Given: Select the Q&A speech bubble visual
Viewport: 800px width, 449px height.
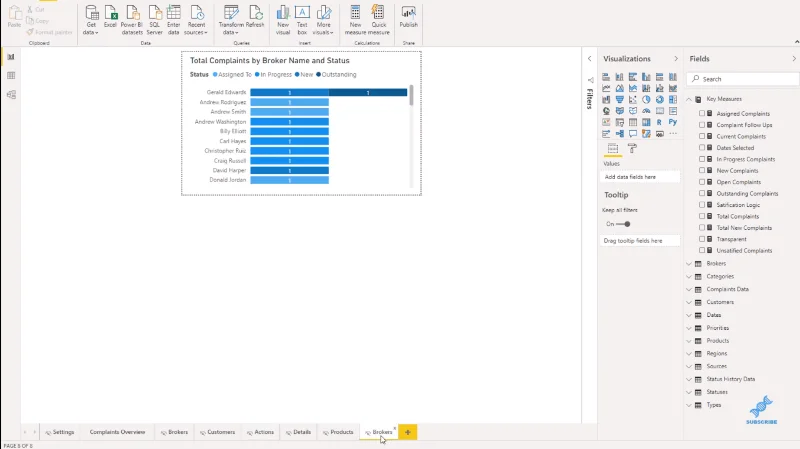Looking at the screenshot, I should [633, 134].
